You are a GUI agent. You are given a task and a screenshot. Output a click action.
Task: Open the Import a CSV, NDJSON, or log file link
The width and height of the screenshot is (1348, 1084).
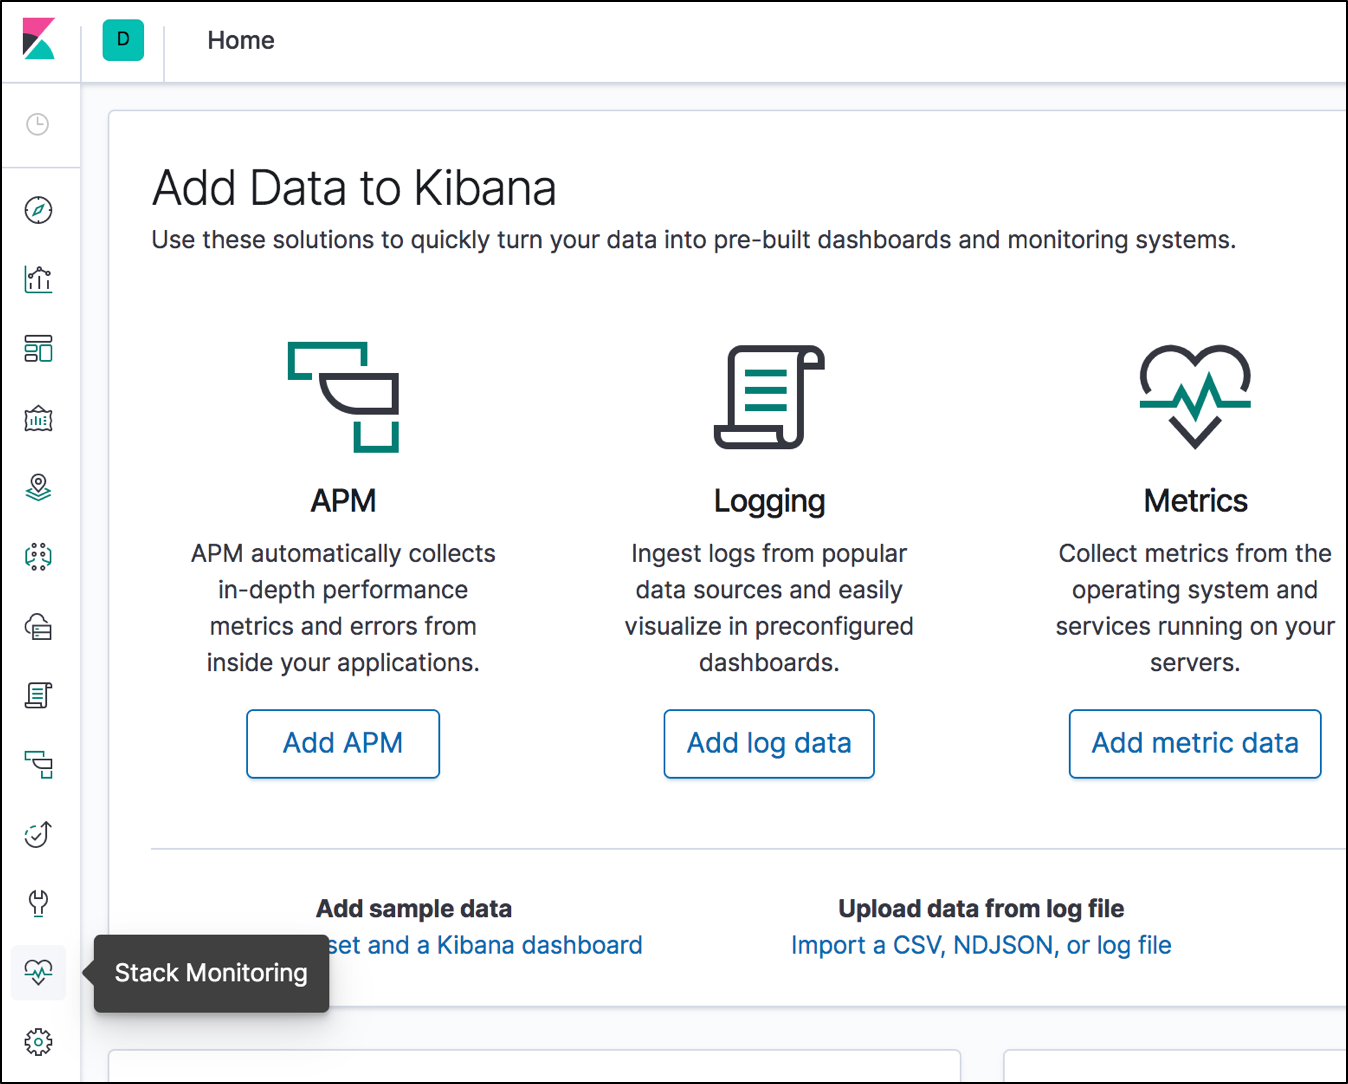tap(980, 944)
